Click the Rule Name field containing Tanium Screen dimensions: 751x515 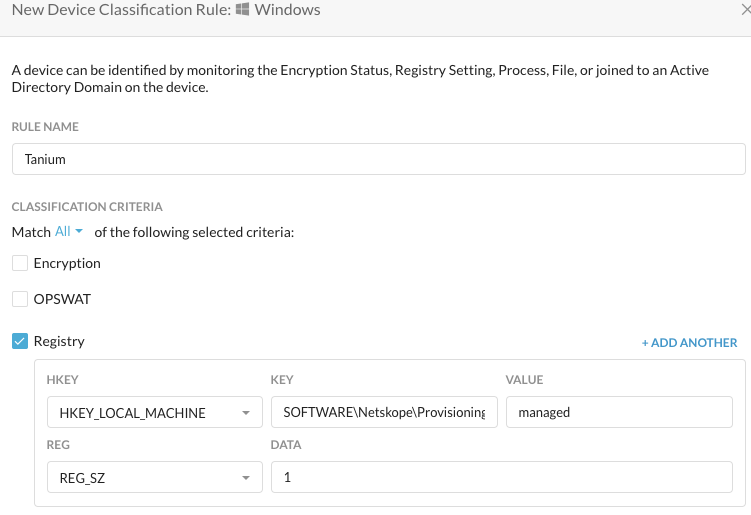[x=378, y=159]
